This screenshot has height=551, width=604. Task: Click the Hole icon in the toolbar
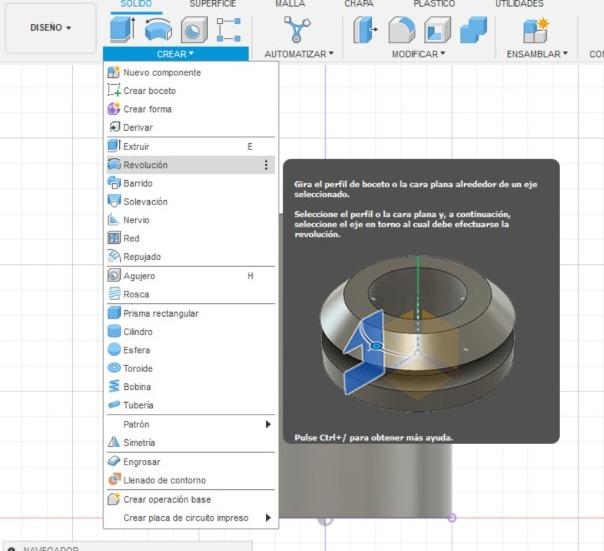click(x=193, y=30)
